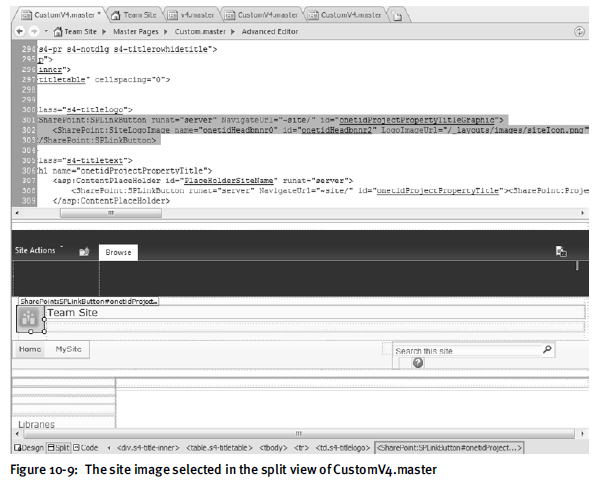Select div.s4-title-inner tag breadcrumb
This screenshot has height=499, width=594.
148,448
